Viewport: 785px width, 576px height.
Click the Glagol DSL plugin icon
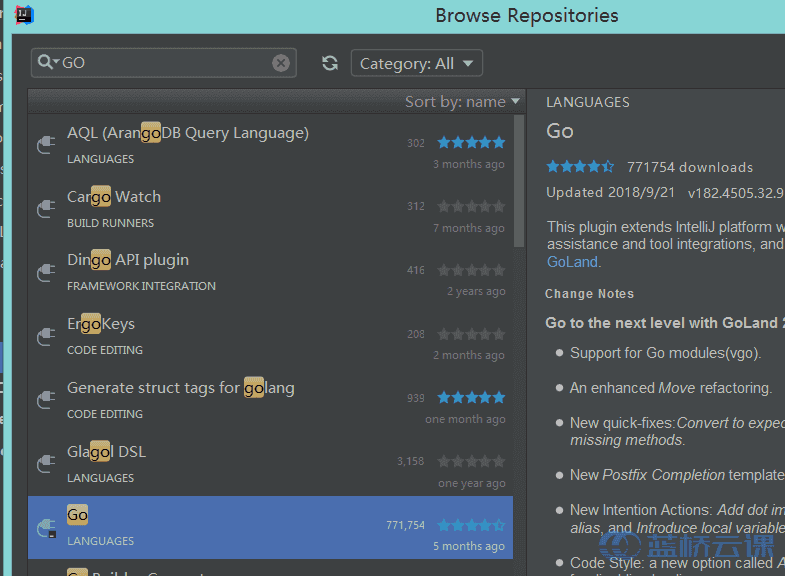[x=46, y=464]
